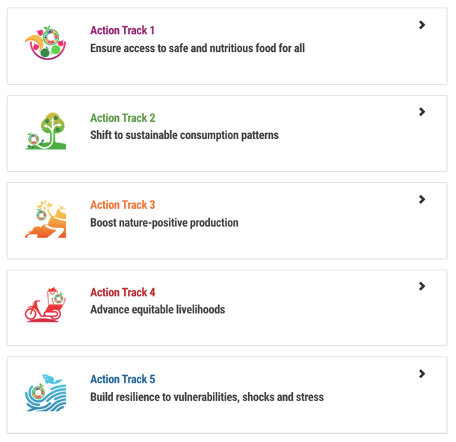Click the blue waves and fish icon
This screenshot has height=442, width=456.
(45, 393)
